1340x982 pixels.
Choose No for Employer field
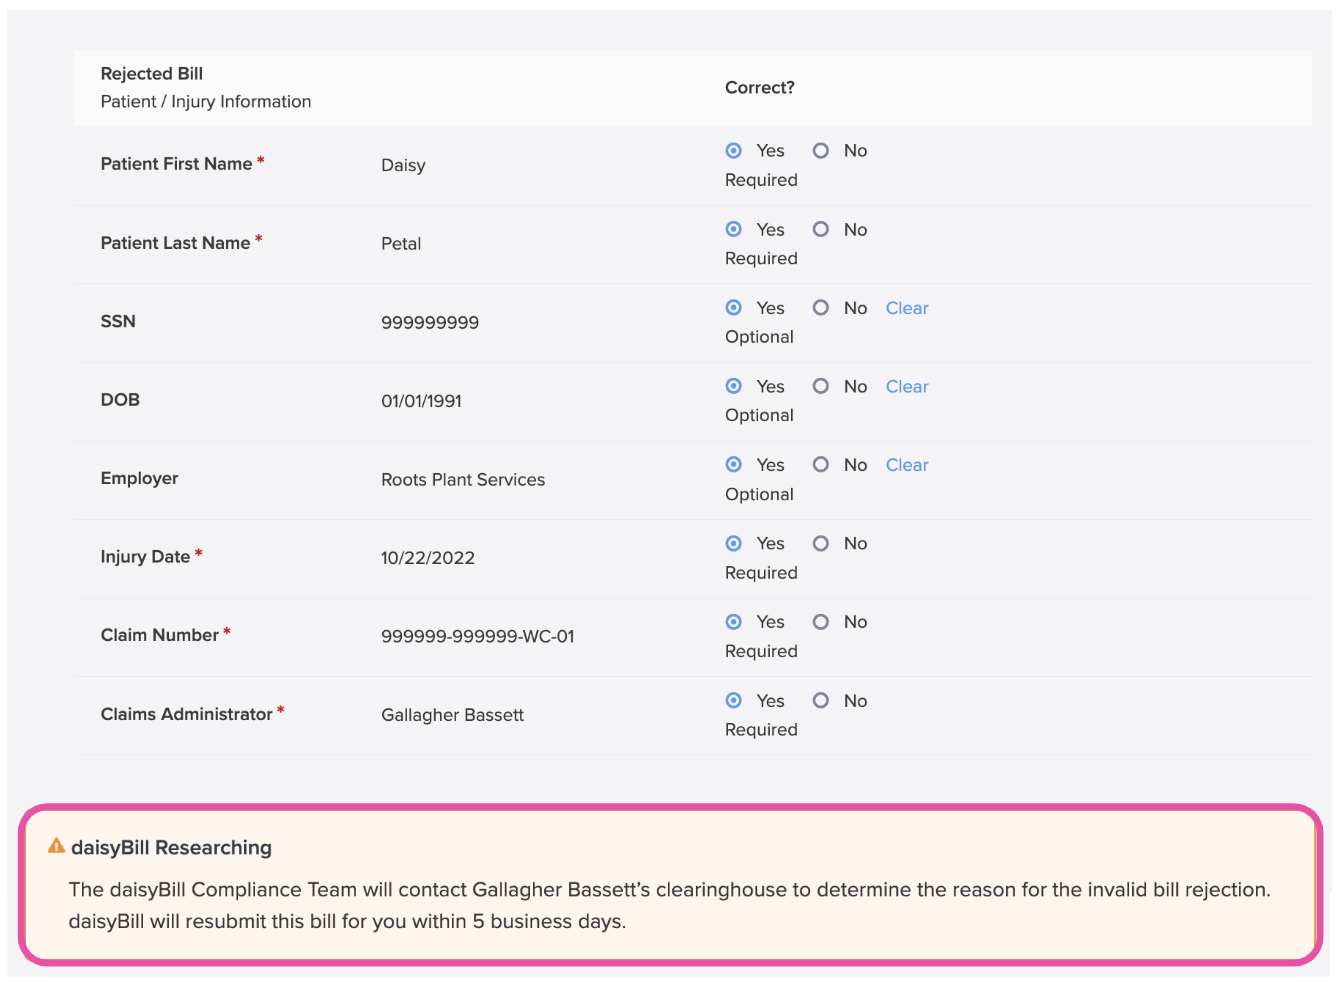point(821,465)
